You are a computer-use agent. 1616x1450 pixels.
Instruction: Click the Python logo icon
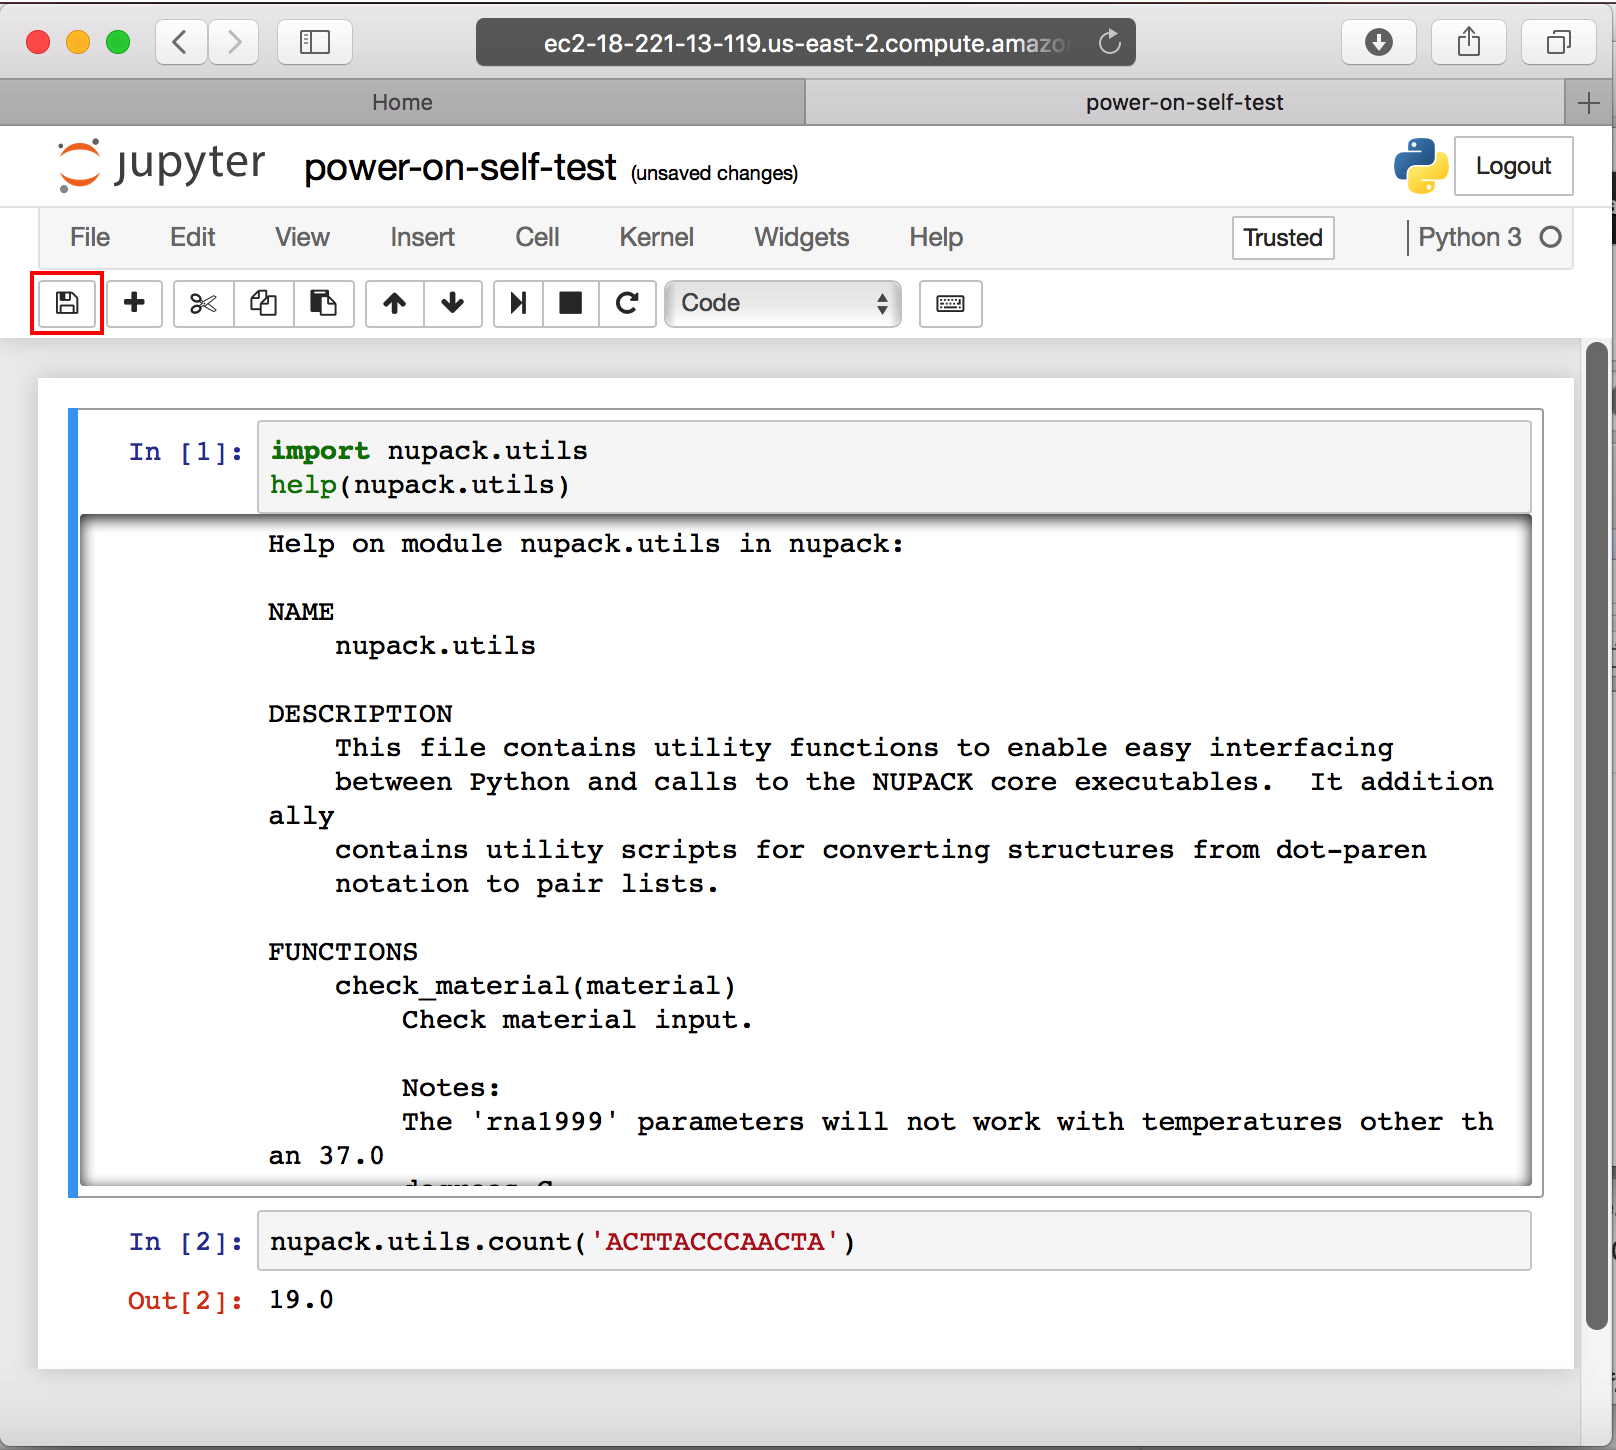[1421, 166]
